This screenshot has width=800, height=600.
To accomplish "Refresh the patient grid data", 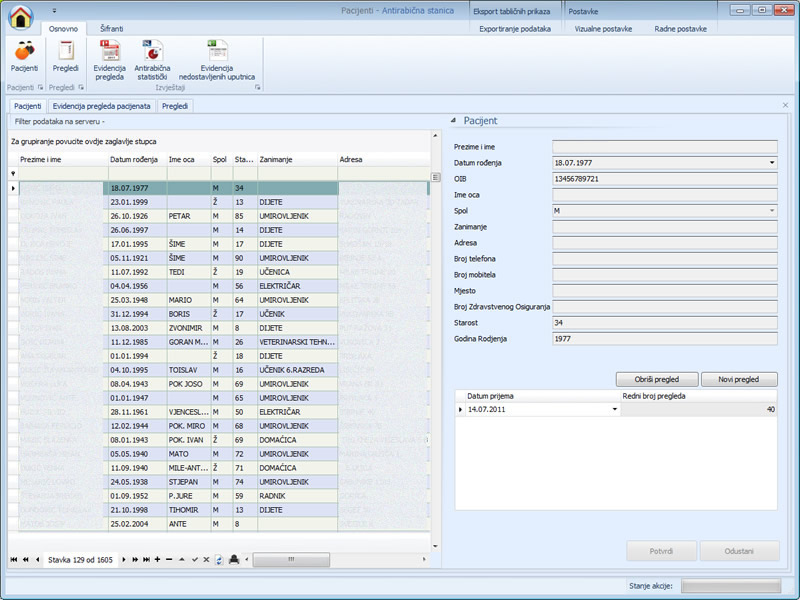I will pyautogui.click(x=219, y=560).
